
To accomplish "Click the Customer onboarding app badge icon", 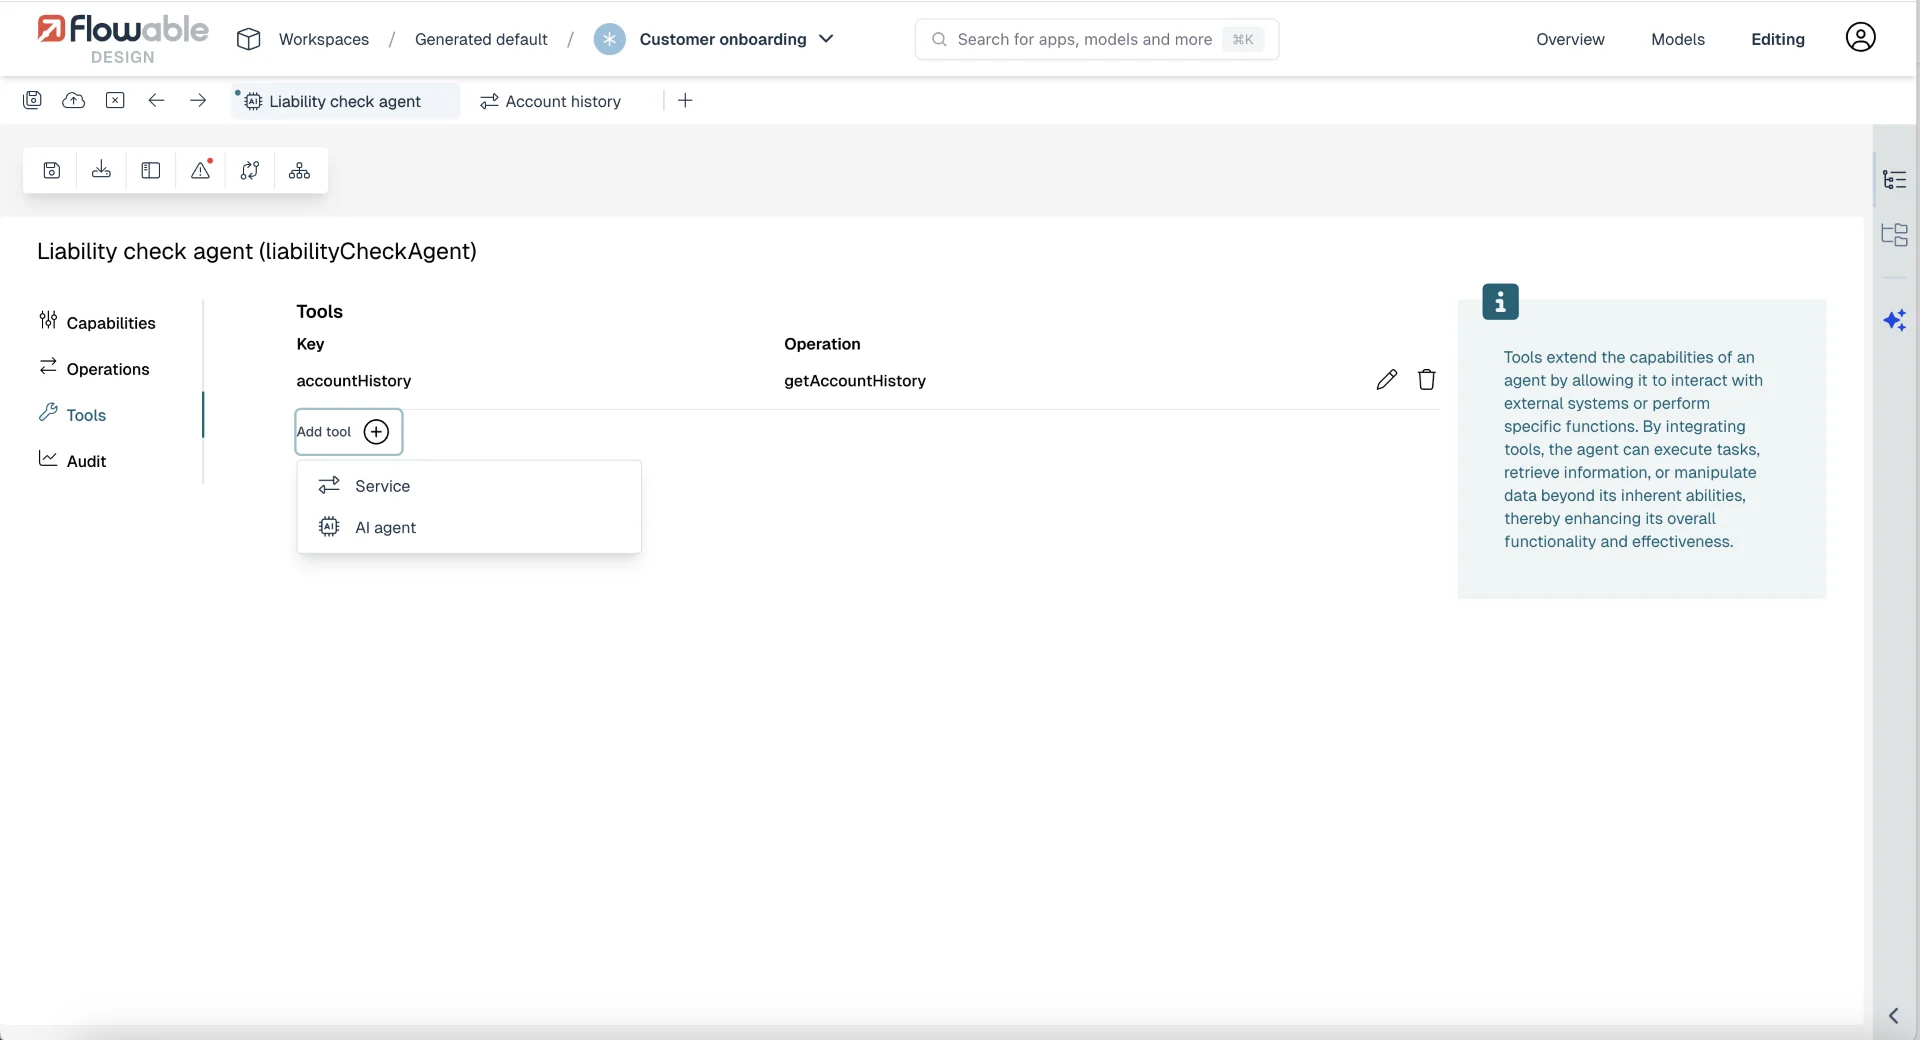I will [609, 39].
